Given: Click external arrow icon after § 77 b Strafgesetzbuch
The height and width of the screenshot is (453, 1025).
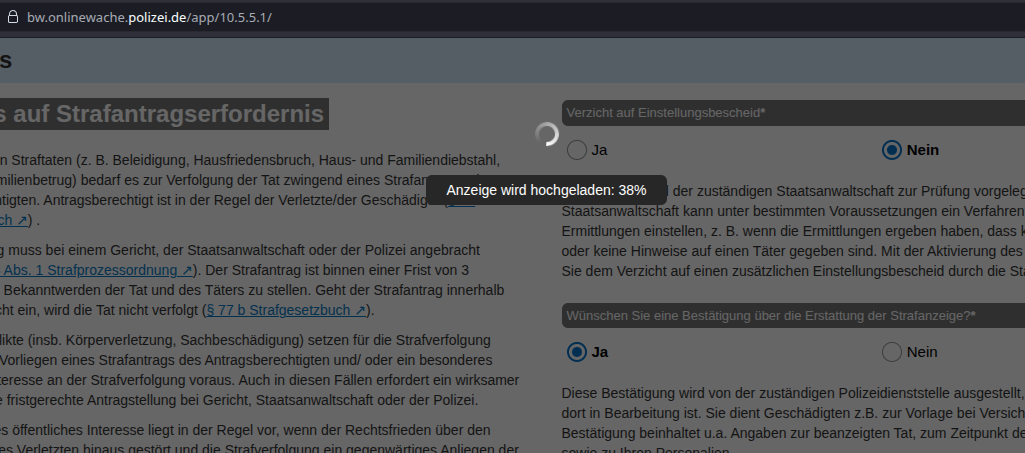Looking at the screenshot, I should 361,309.
